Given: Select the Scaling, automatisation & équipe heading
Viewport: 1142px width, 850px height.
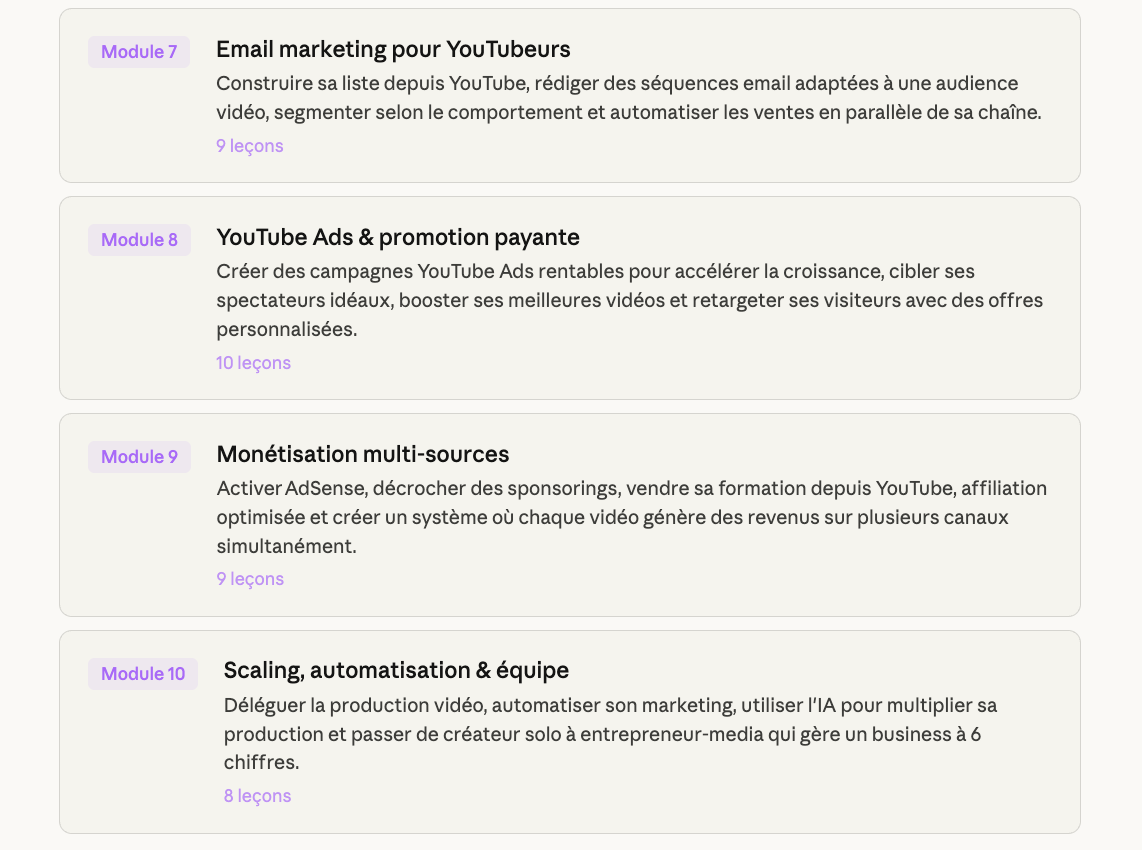Looking at the screenshot, I should [396, 670].
